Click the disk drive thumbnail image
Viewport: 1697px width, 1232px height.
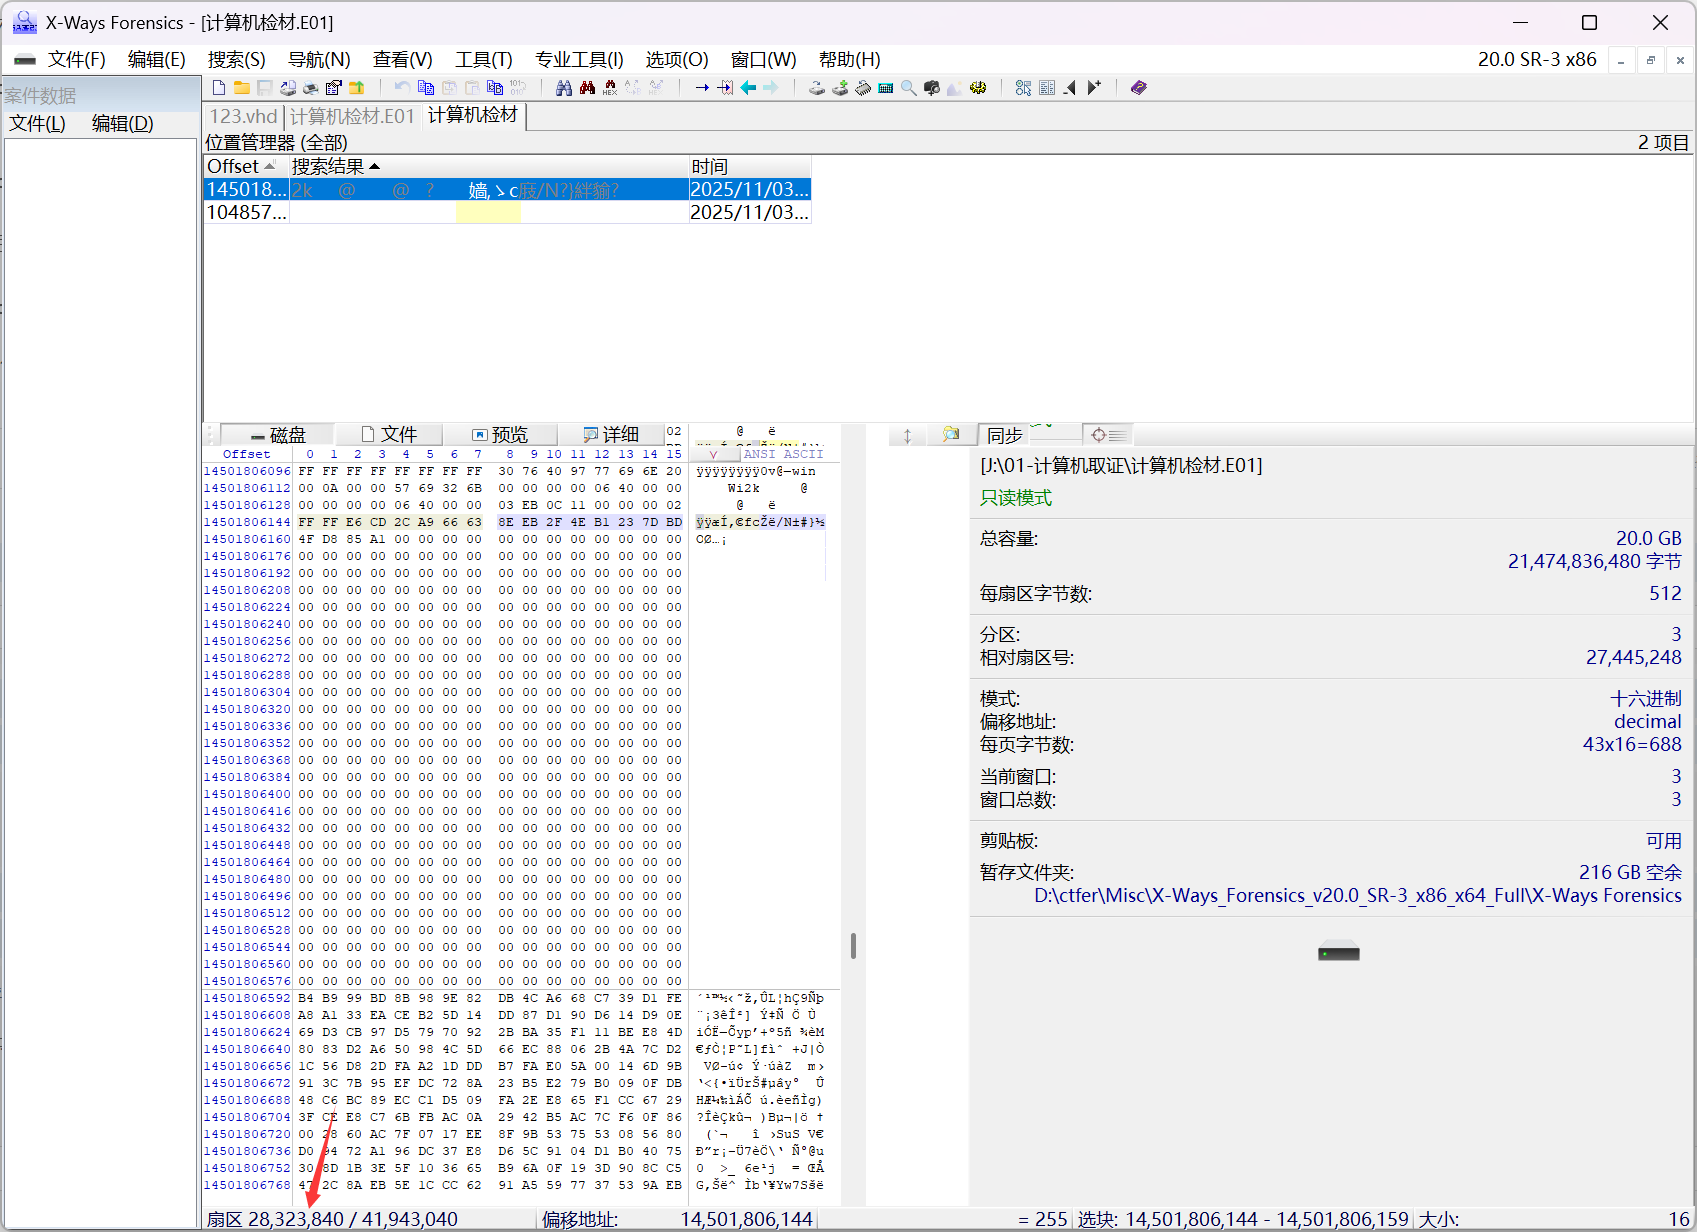[x=1339, y=952]
